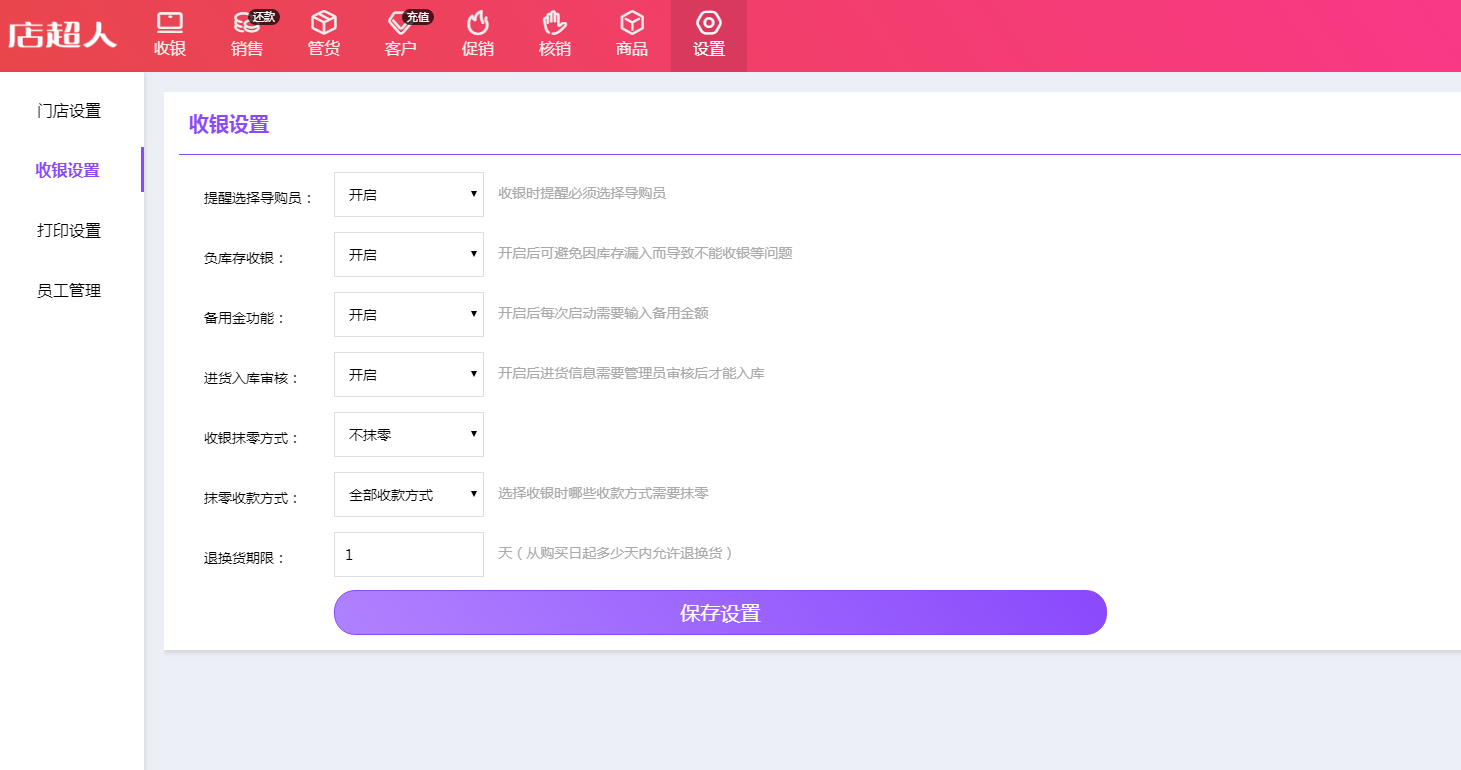The image size is (1461, 770).
Task: Click hint 开启后每次启动需要输入备用金额
Action: (603, 313)
